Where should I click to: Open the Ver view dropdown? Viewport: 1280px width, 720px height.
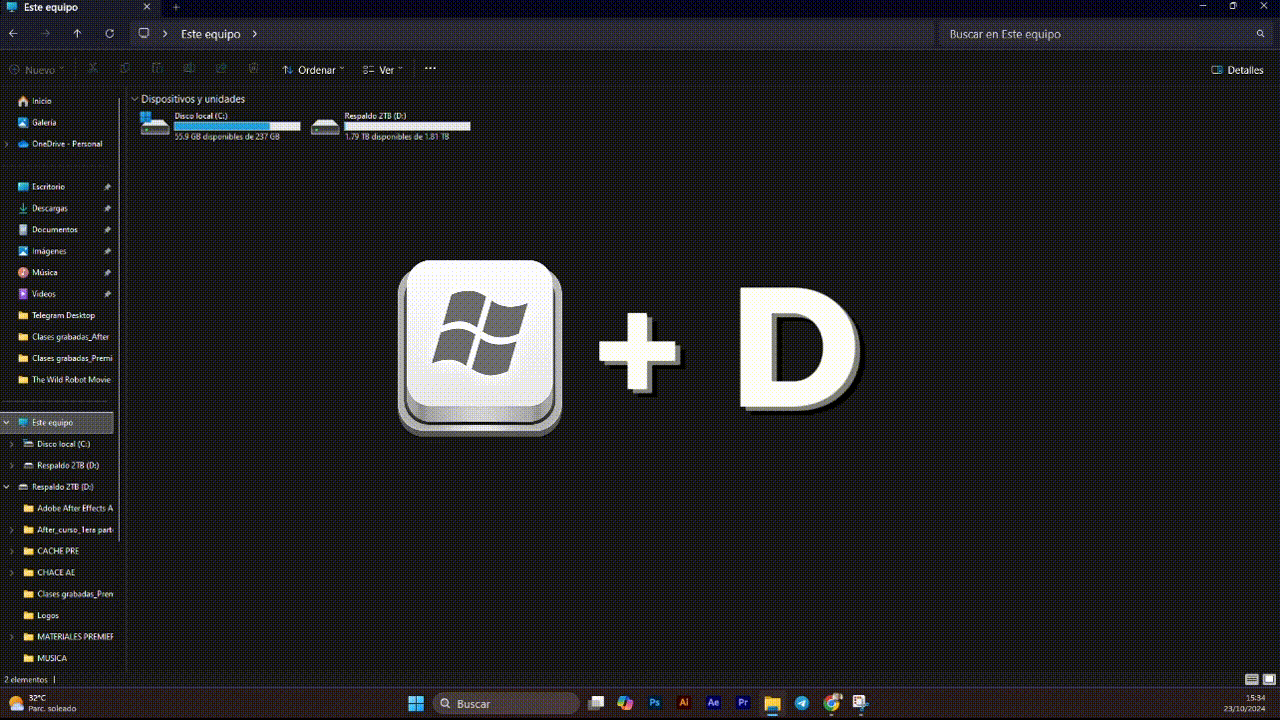point(384,70)
